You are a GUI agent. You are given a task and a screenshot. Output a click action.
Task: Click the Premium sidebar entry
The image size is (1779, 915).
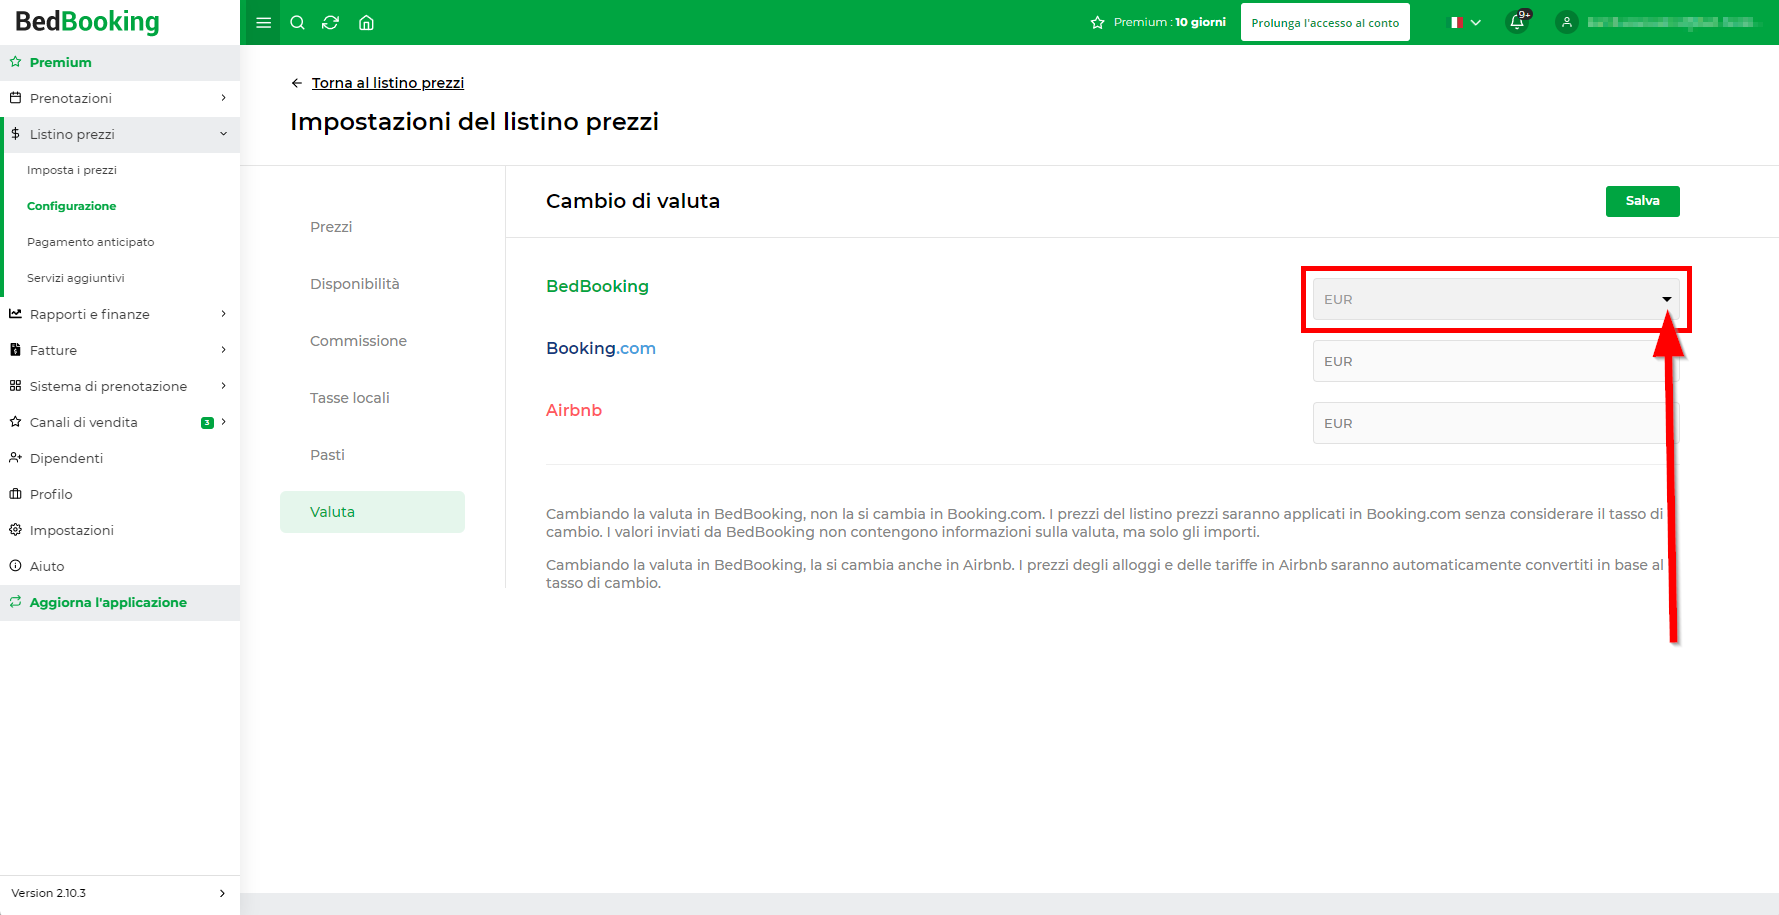tap(120, 62)
